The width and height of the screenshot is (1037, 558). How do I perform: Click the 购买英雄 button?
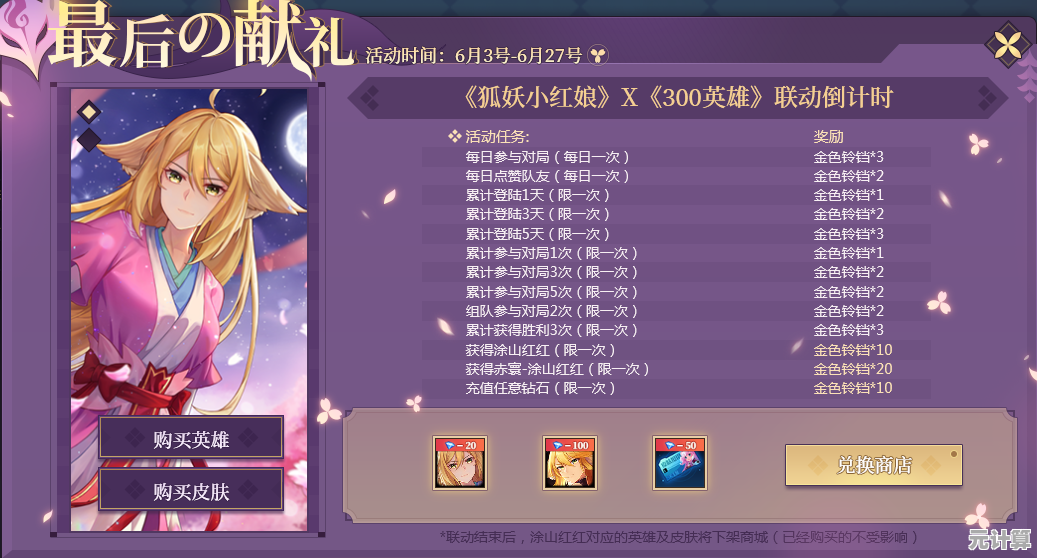coord(191,437)
